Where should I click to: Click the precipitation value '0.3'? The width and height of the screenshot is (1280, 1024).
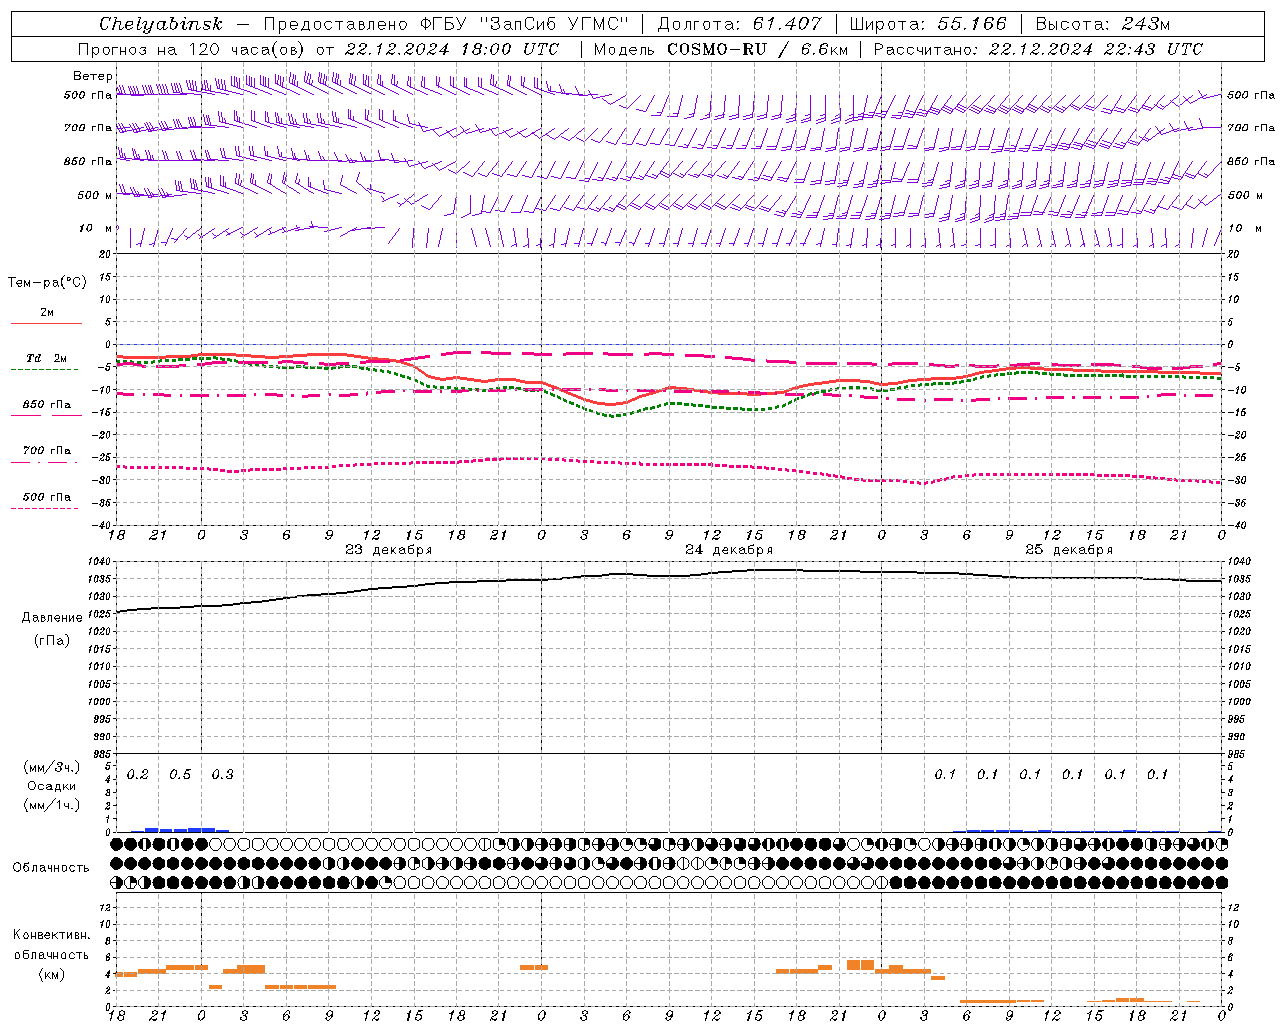pyautogui.click(x=223, y=775)
